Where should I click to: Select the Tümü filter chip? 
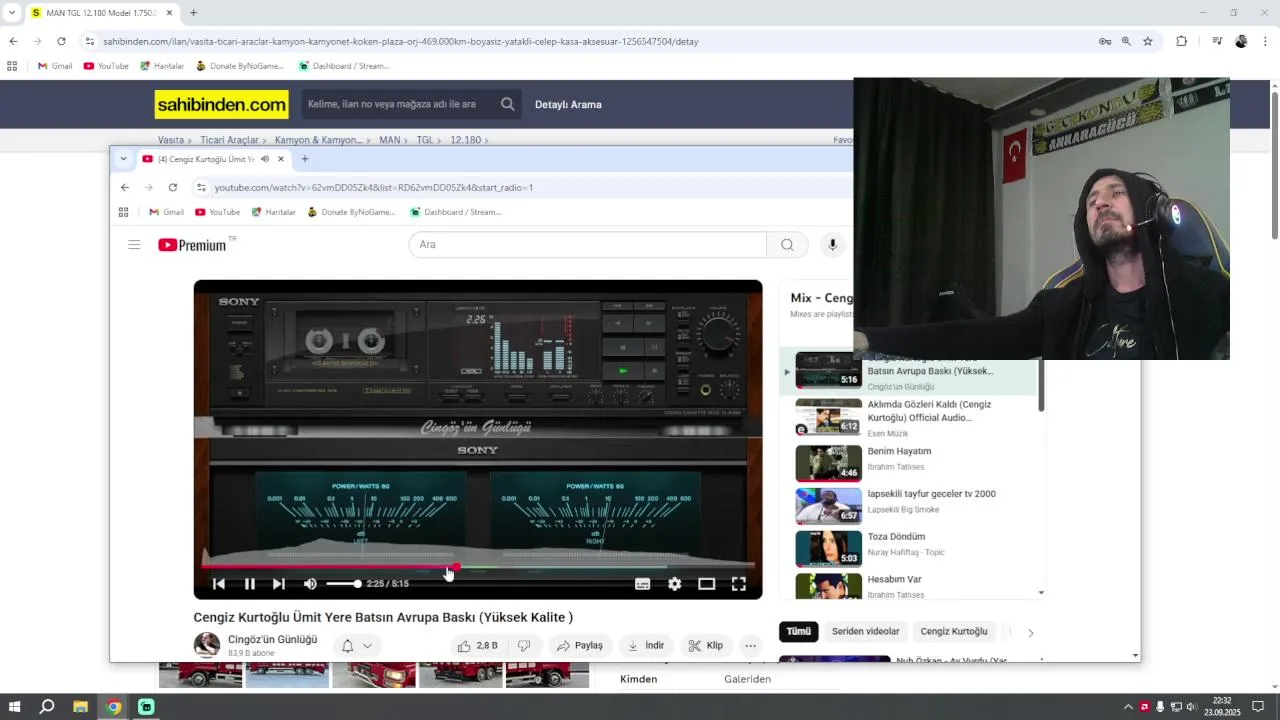click(798, 631)
